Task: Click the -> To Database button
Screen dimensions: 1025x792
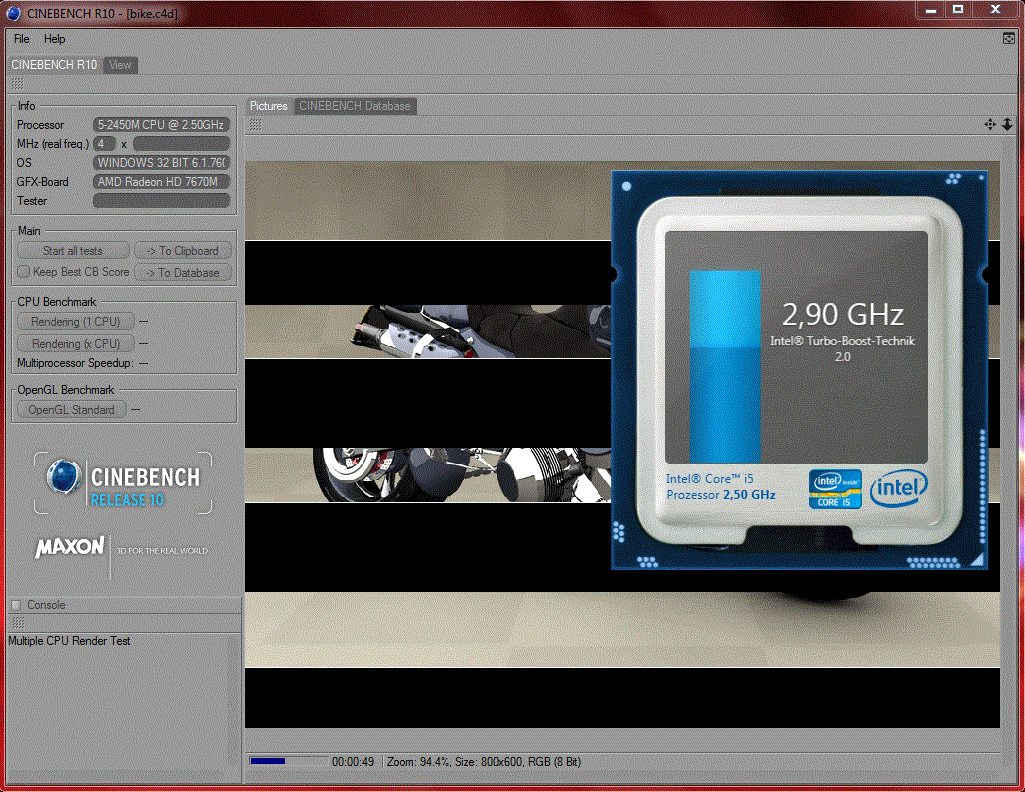Action: (183, 272)
